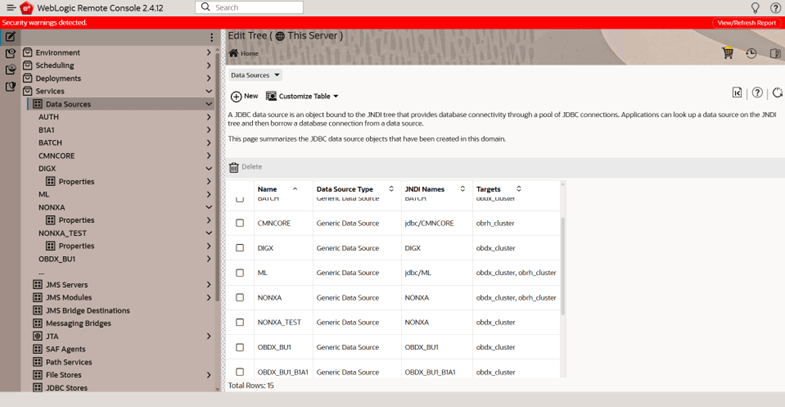This screenshot has width=785, height=407.
Task: Click the Data Sources table icon in tree
Action: tap(38, 104)
